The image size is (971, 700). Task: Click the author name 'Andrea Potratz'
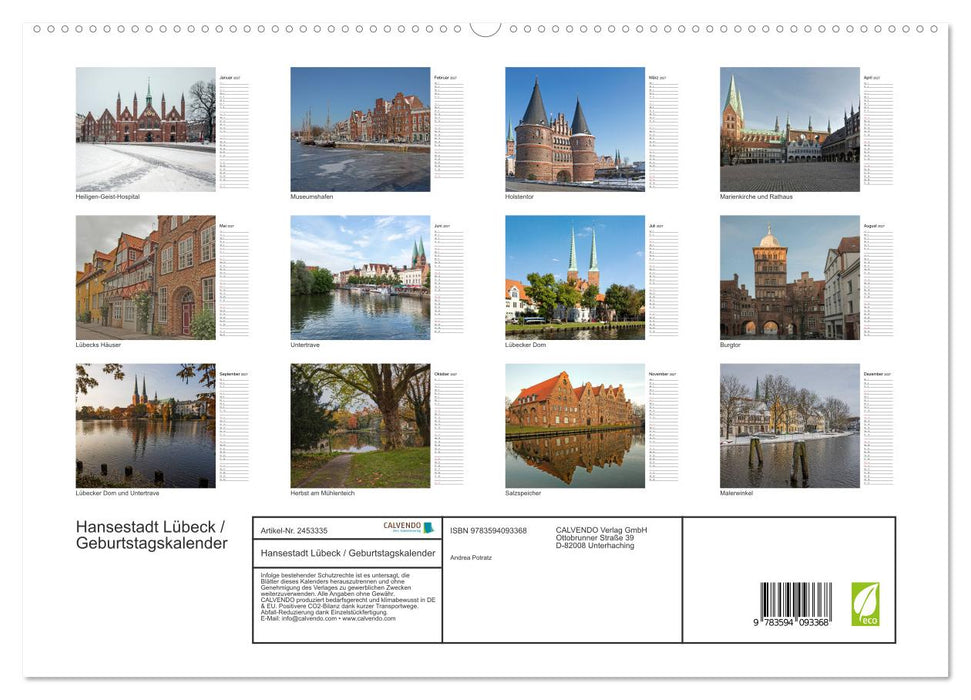(x=471, y=558)
